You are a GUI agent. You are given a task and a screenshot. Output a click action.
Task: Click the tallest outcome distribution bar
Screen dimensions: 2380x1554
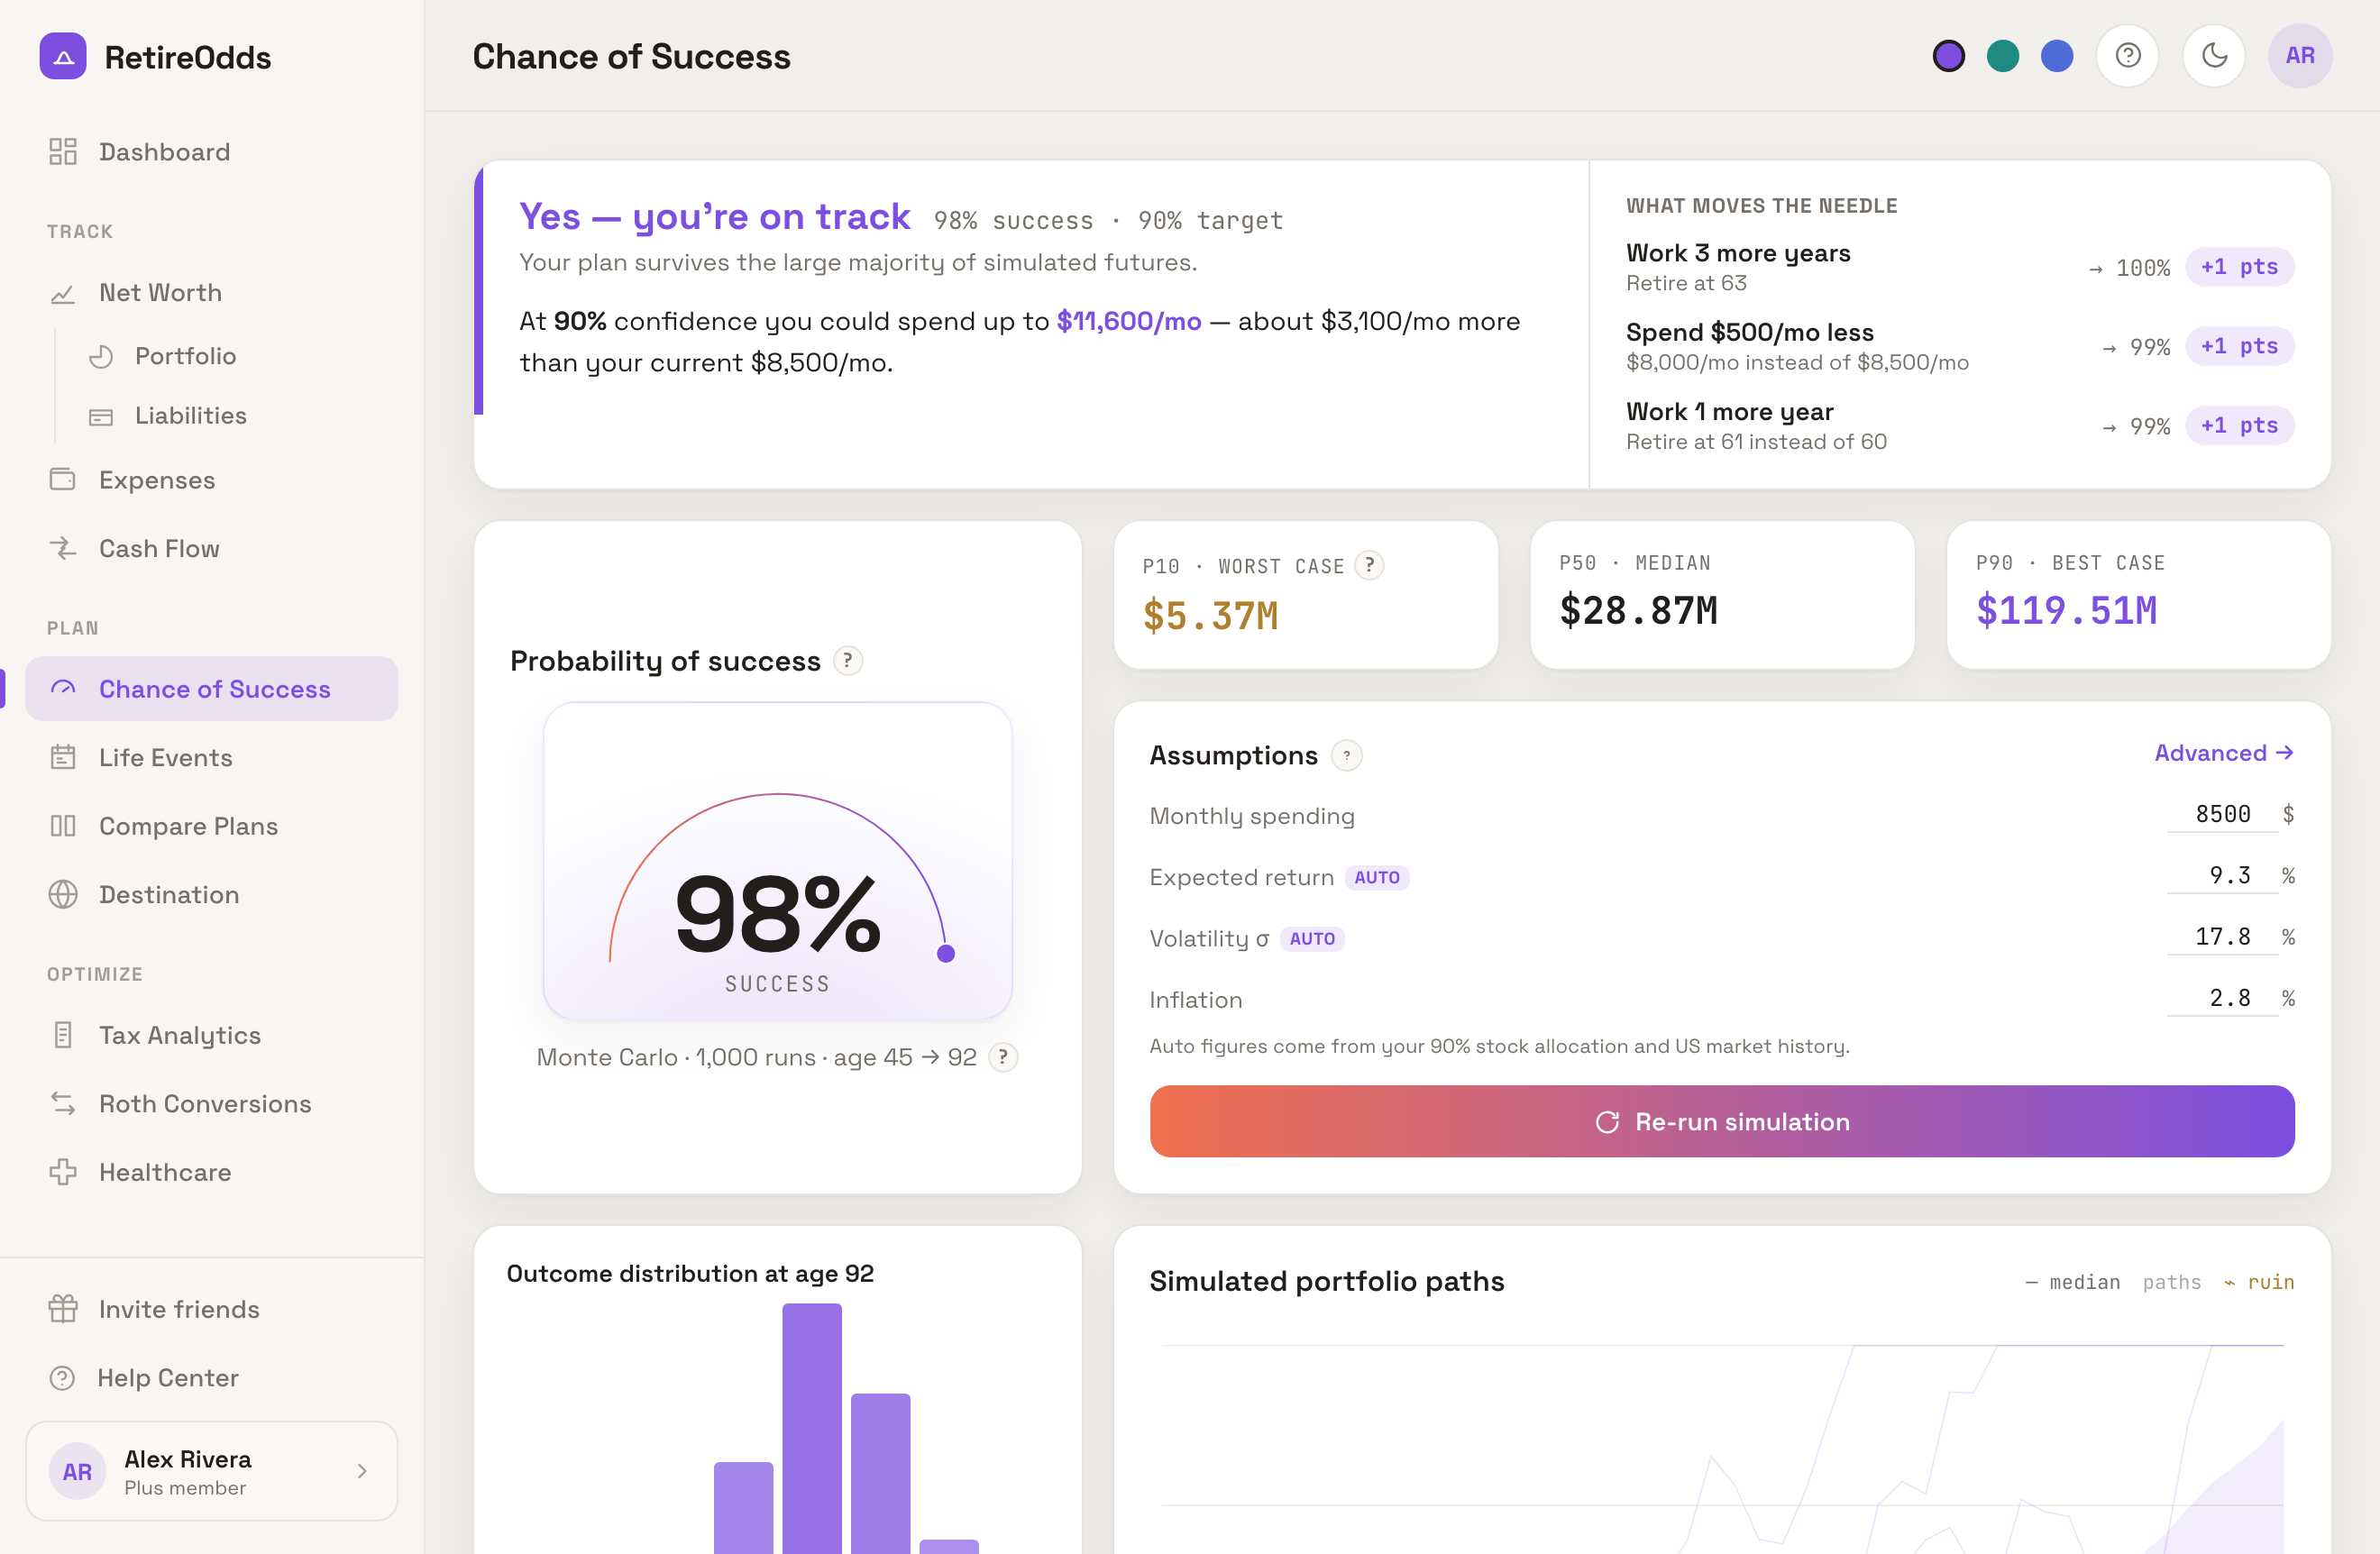coord(812,1428)
